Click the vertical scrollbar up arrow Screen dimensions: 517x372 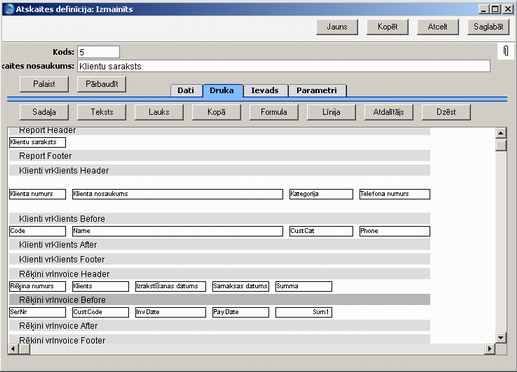[x=501, y=133]
